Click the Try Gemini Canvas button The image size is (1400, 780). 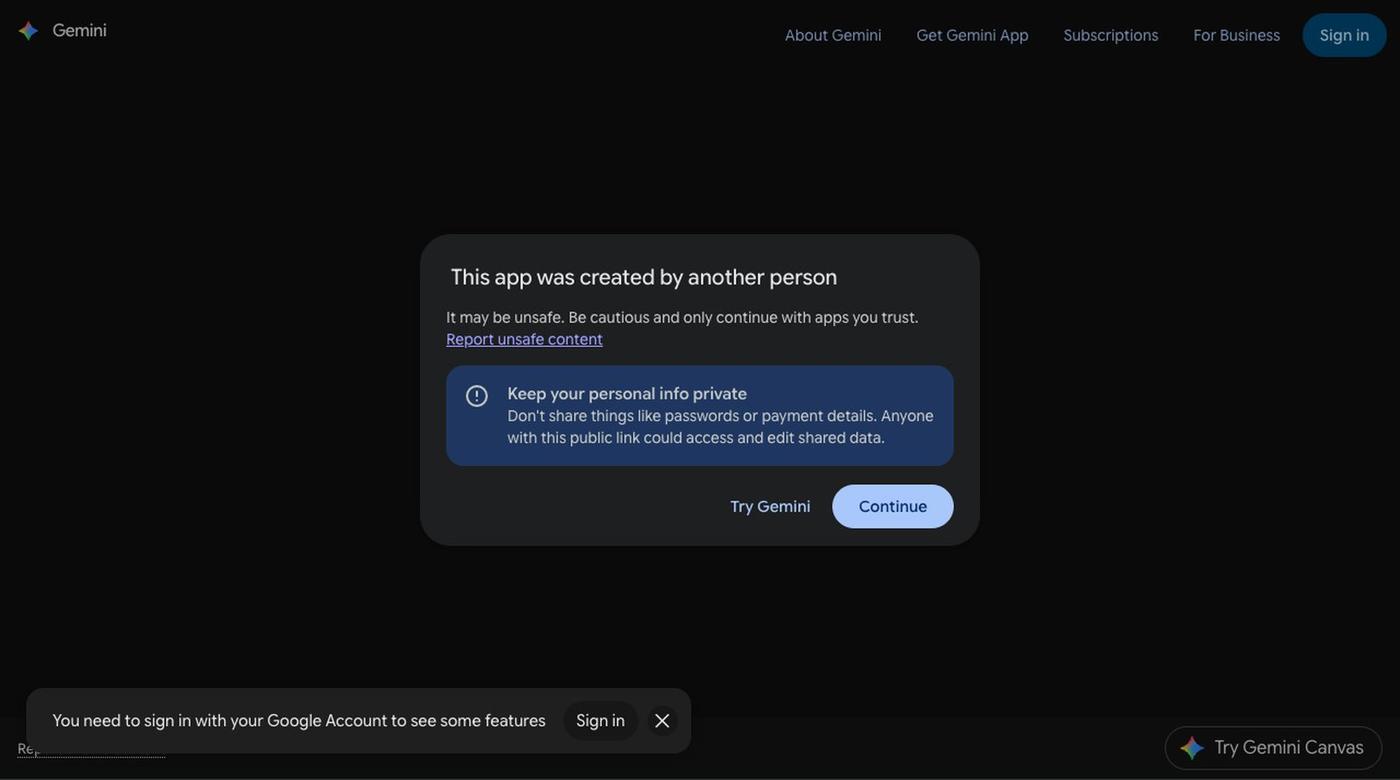tap(1273, 748)
